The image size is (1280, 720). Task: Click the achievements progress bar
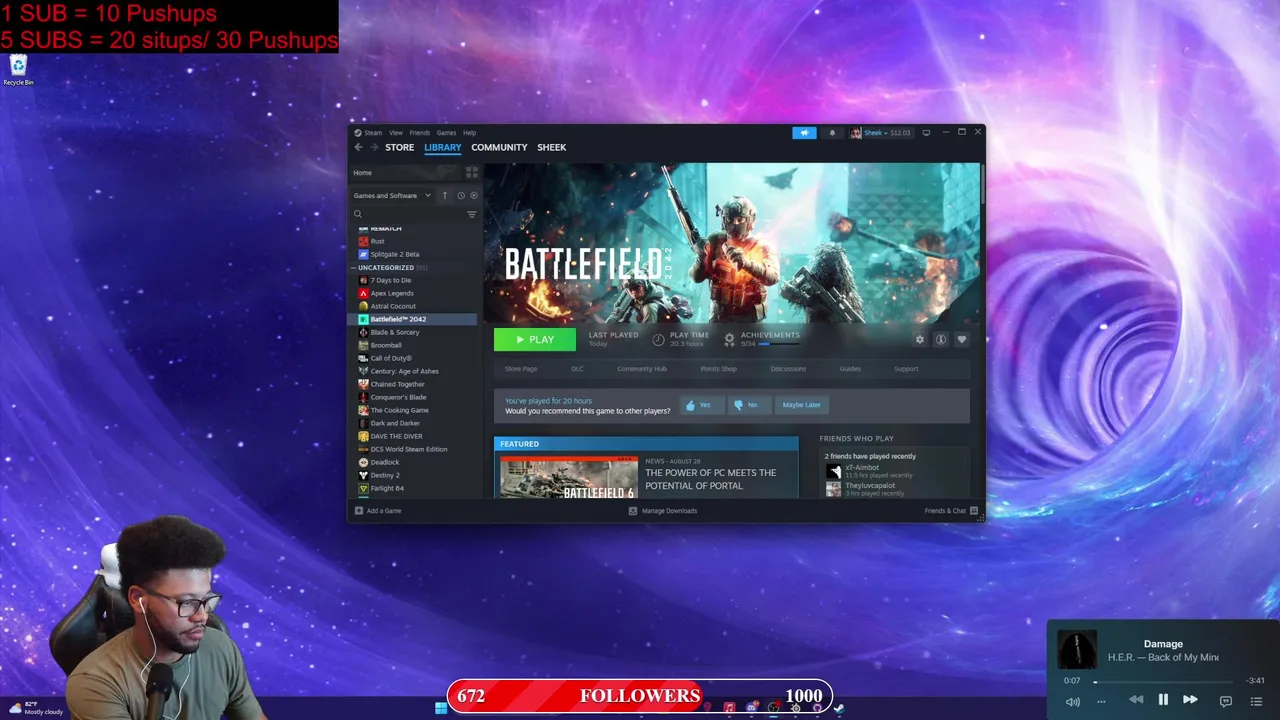pyautogui.click(x=779, y=344)
